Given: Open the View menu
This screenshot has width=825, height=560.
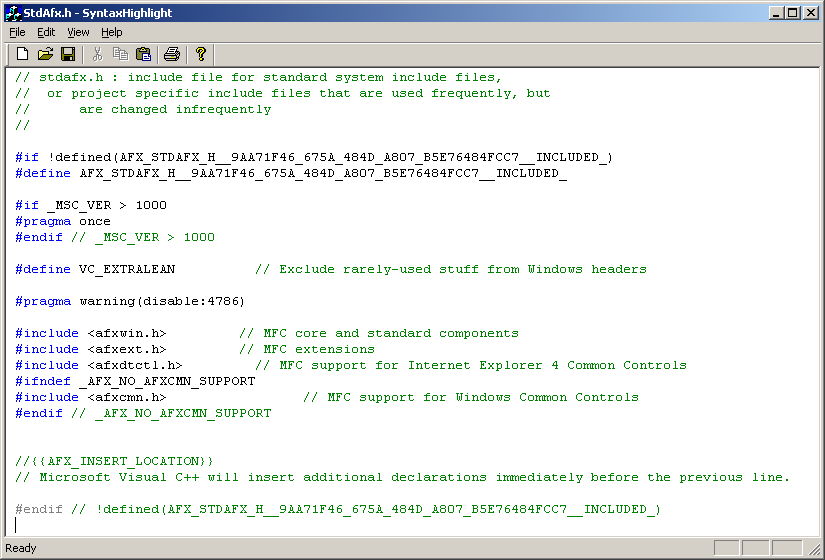Looking at the screenshot, I should click(x=78, y=32).
